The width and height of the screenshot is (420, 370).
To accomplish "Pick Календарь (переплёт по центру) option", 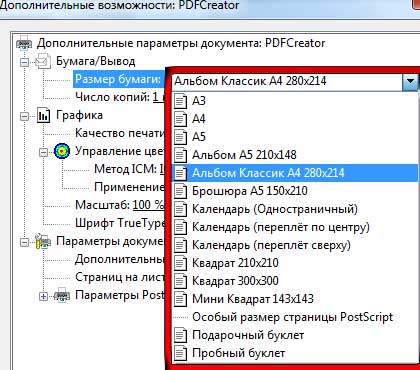I will pyautogui.click(x=294, y=227).
